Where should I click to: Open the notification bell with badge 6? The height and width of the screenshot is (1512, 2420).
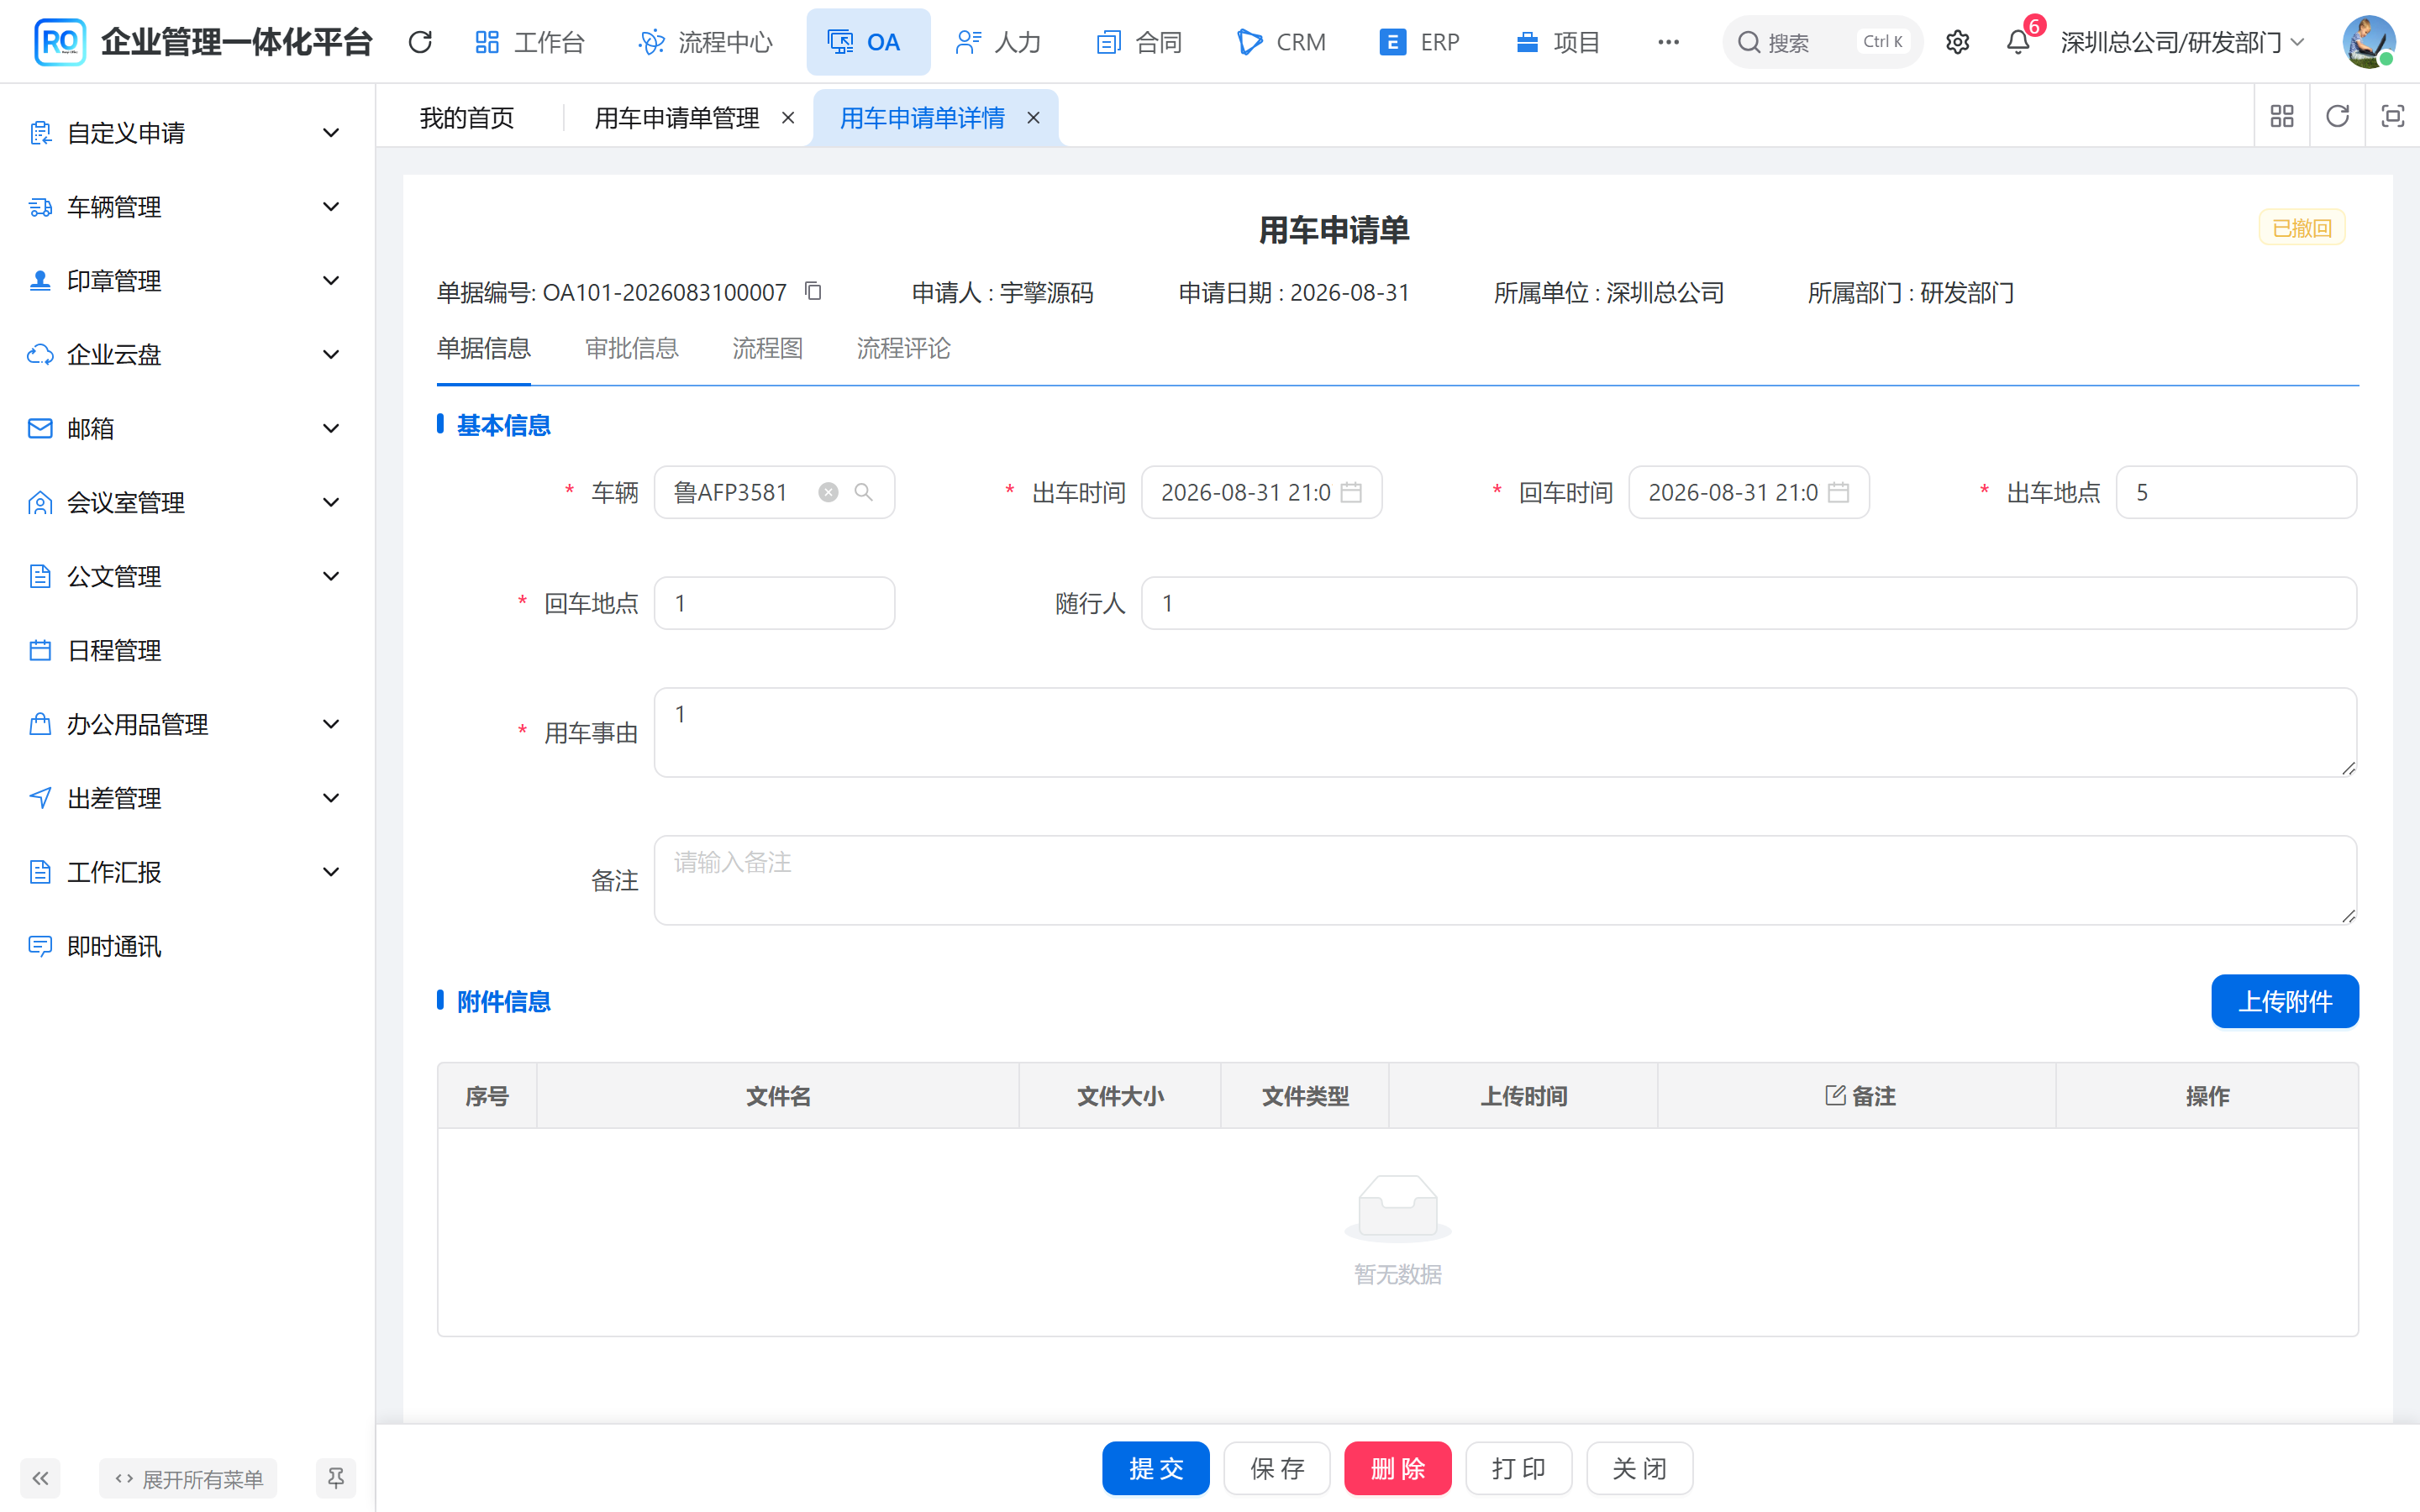[2018, 42]
